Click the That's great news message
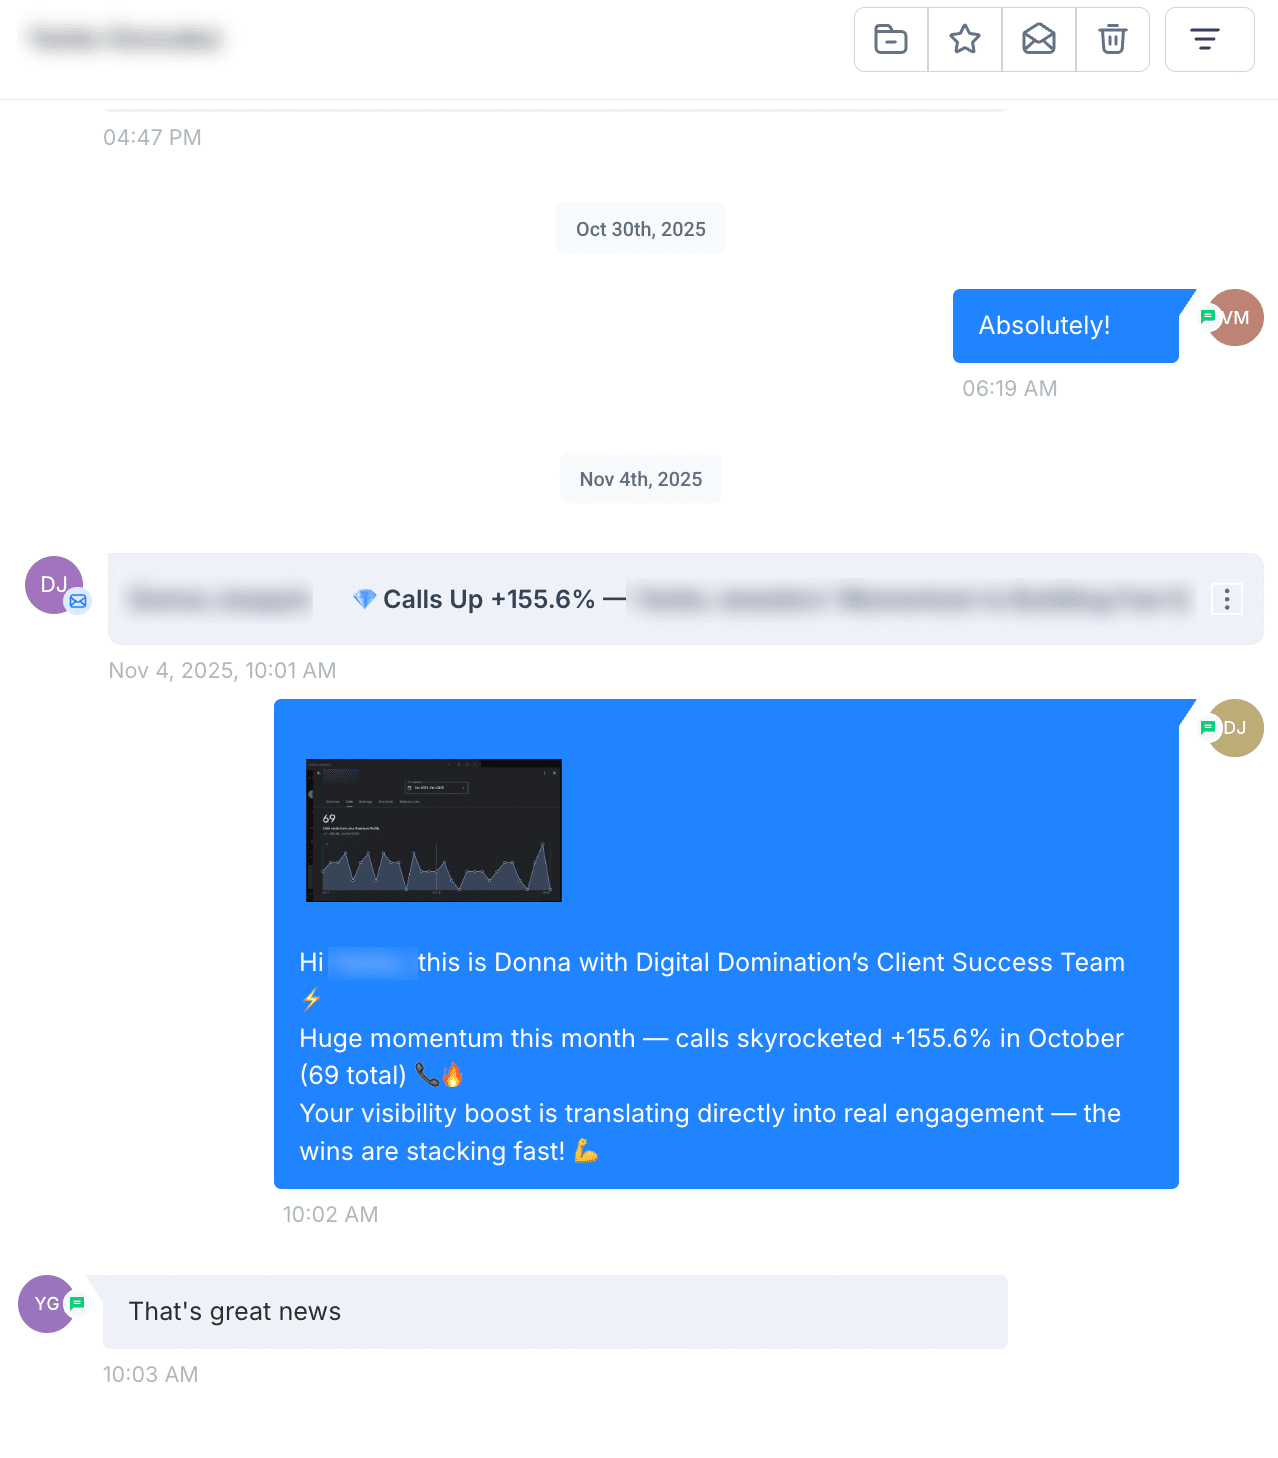This screenshot has height=1458, width=1278. click(x=555, y=1312)
